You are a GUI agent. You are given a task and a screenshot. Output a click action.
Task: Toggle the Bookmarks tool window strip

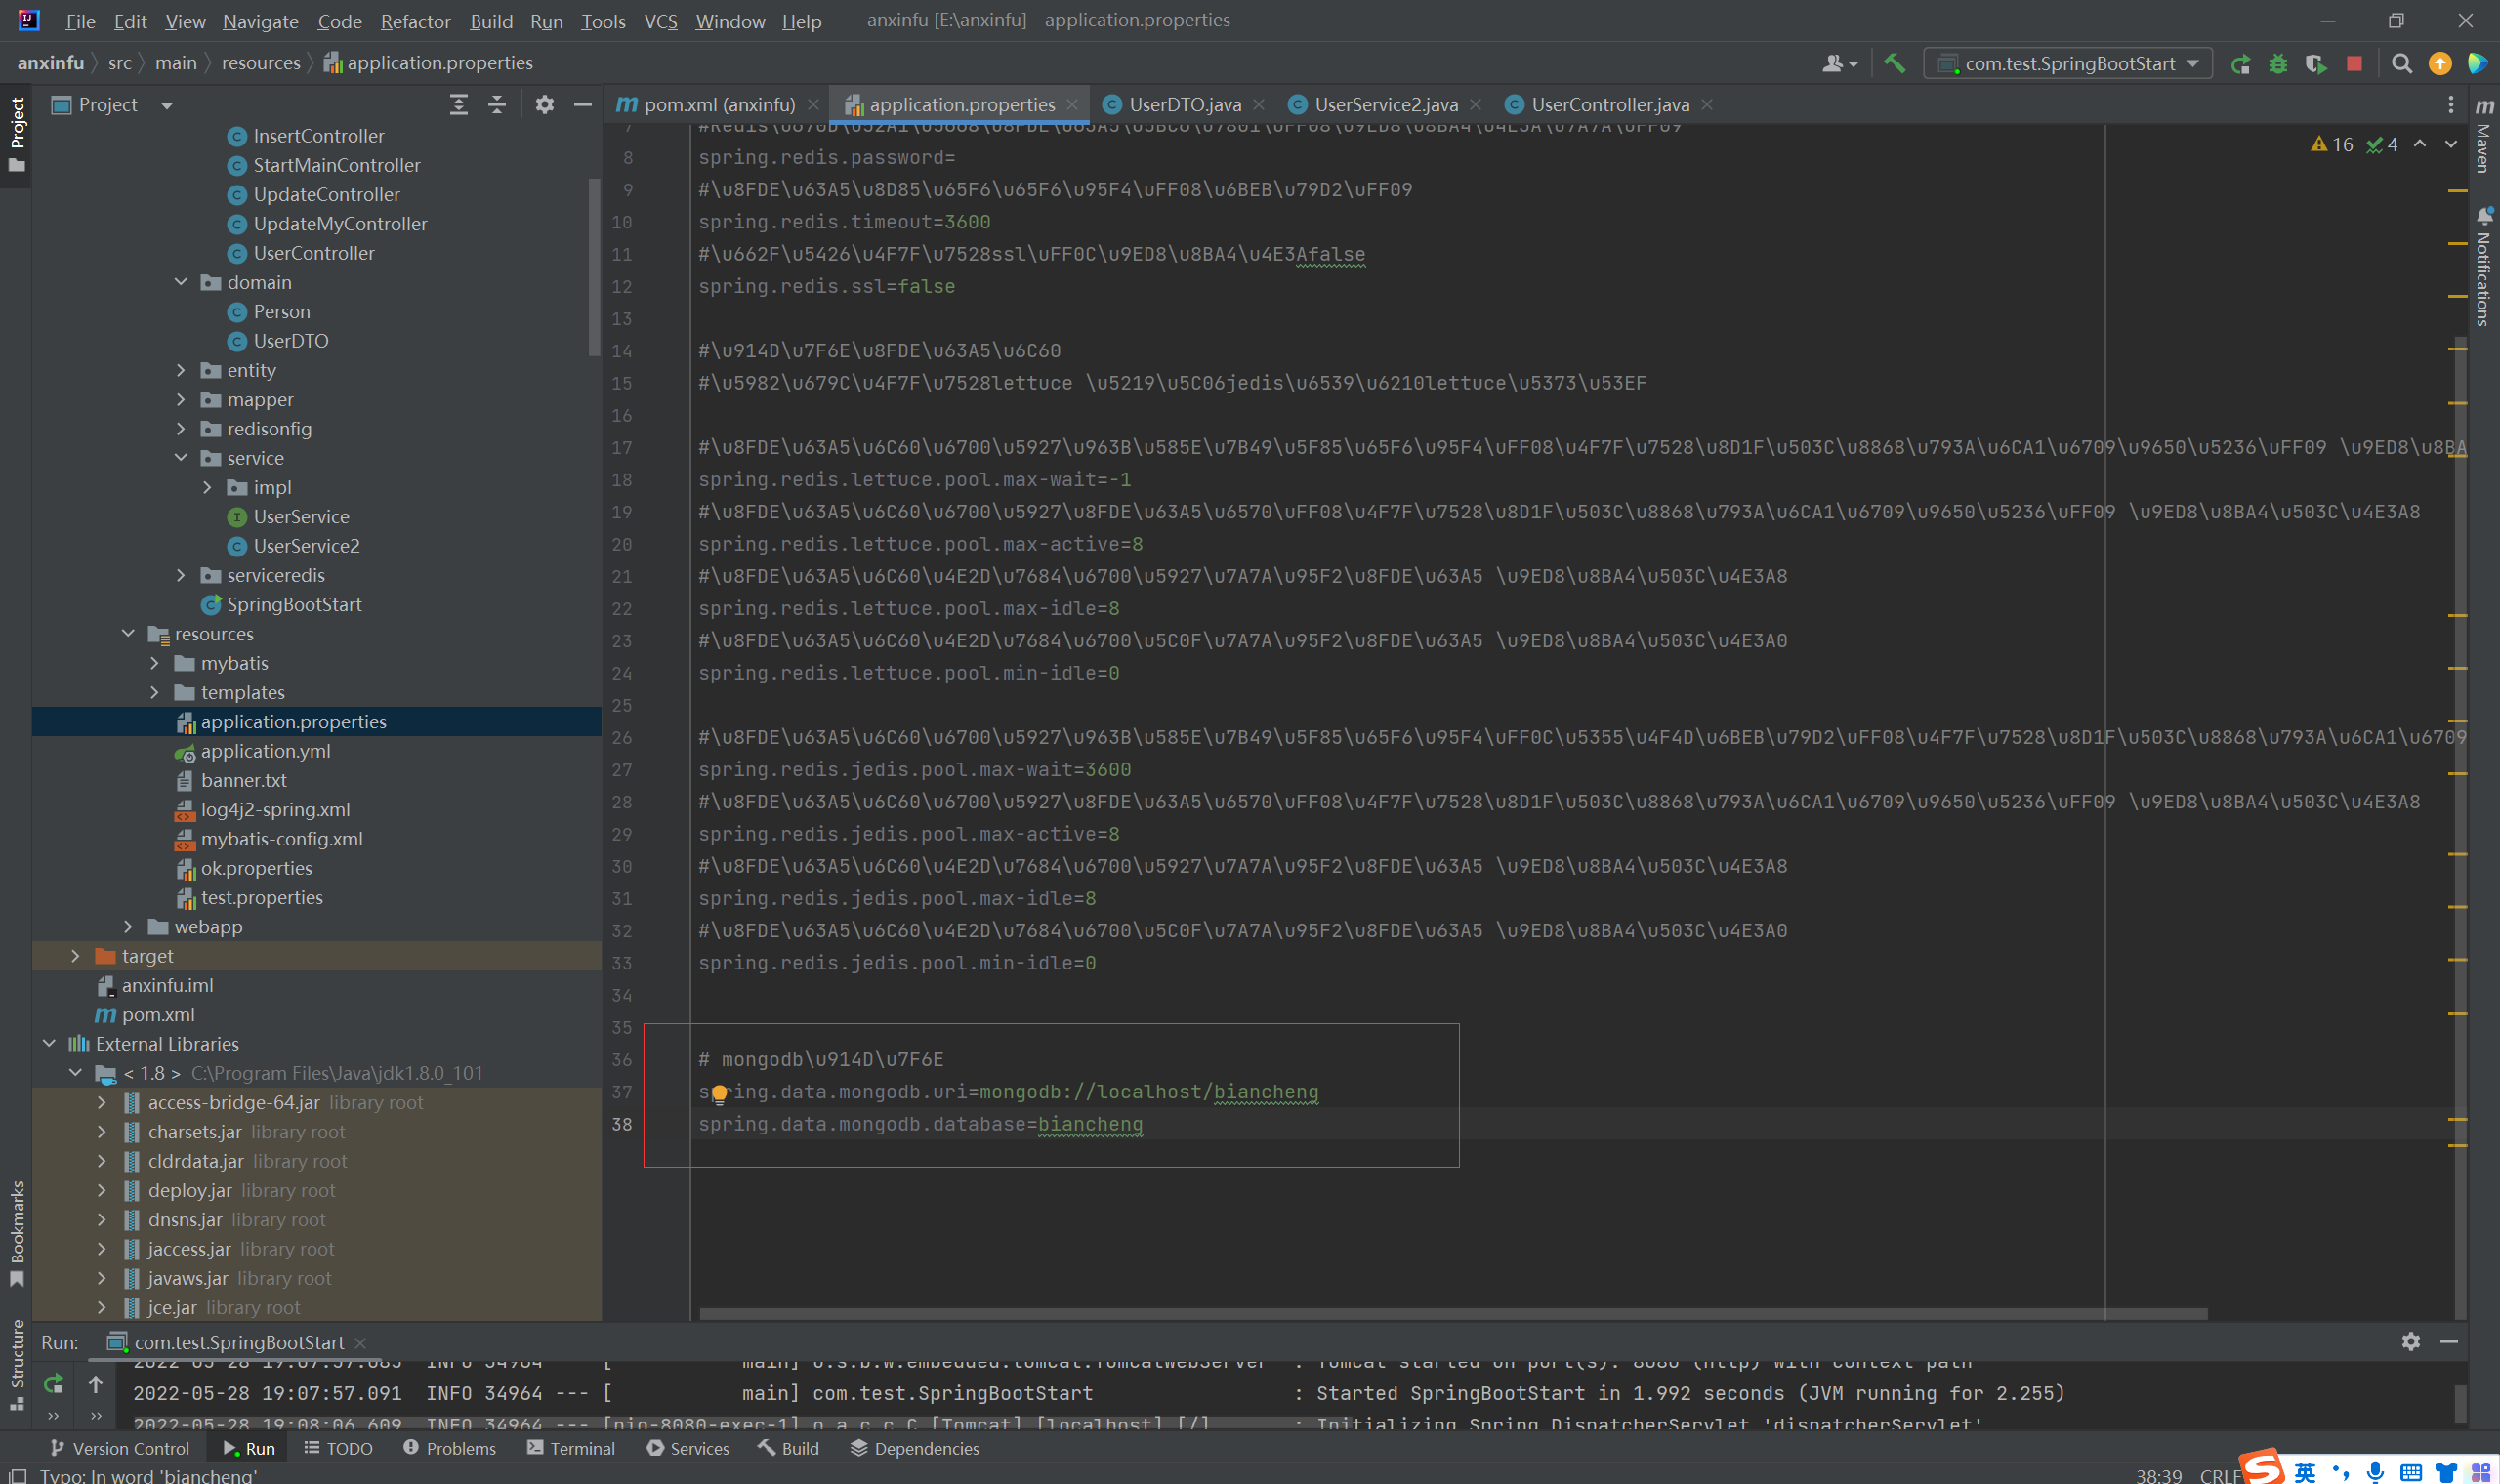[17, 1232]
